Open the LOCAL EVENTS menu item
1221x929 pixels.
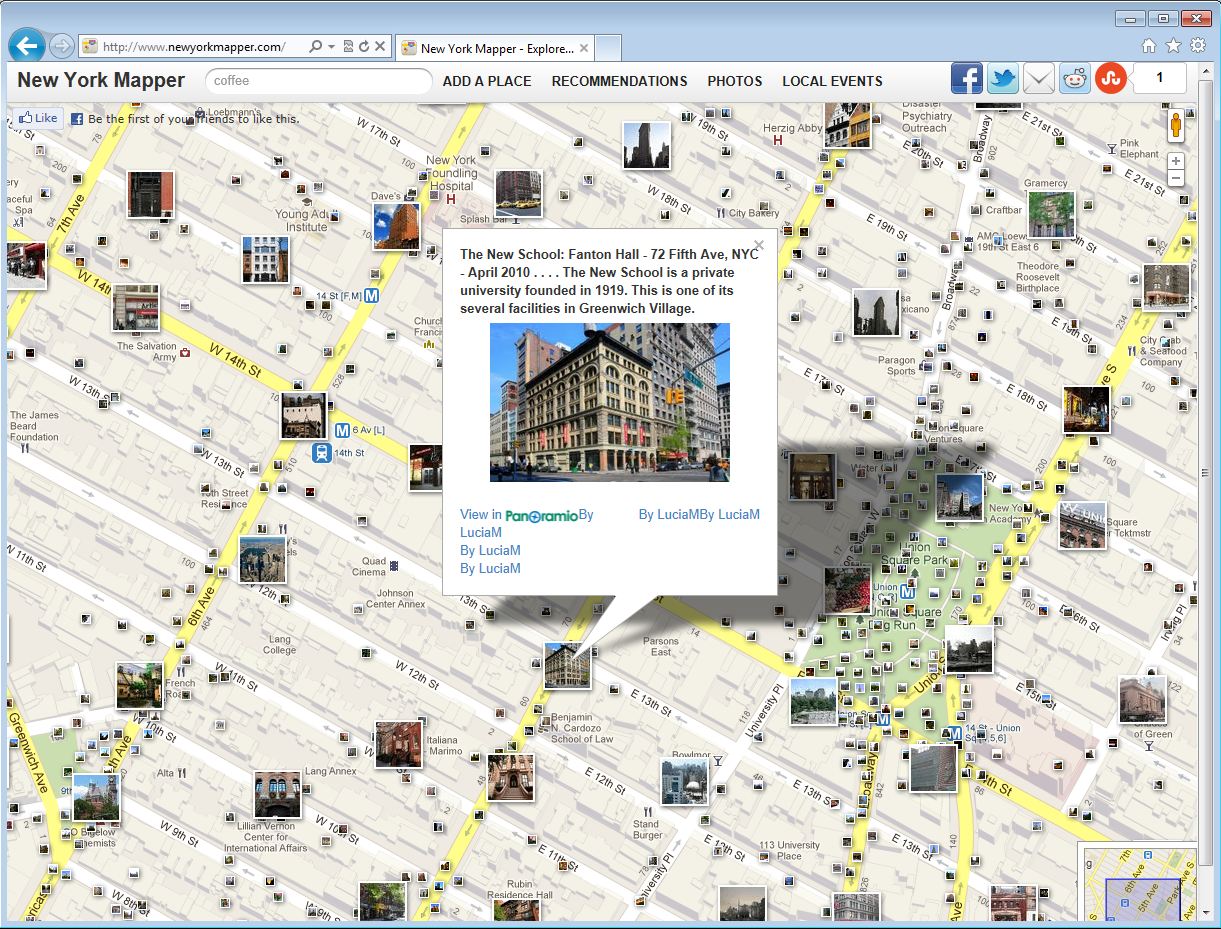832,81
